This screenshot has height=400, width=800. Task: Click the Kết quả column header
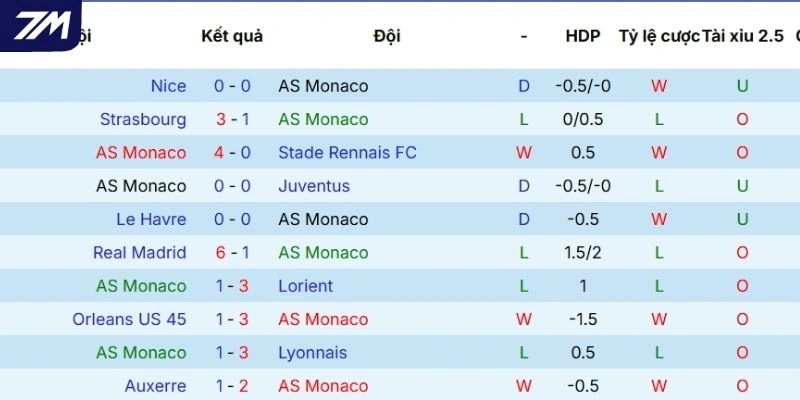click(x=232, y=36)
